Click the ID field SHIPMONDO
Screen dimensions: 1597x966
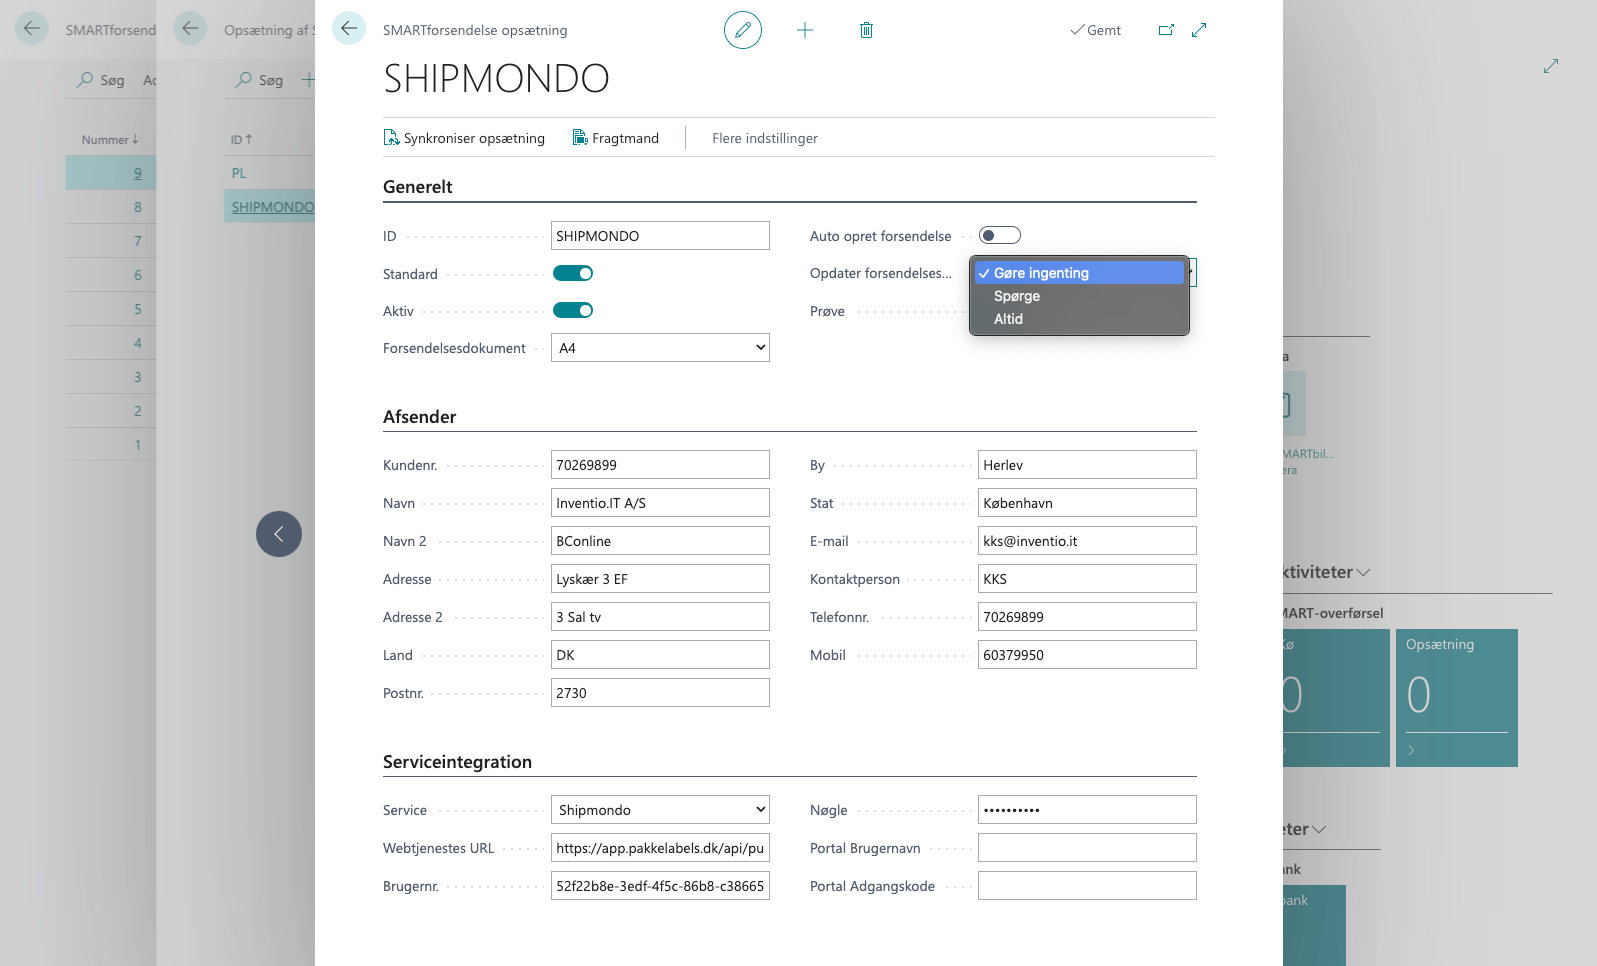pyautogui.click(x=660, y=236)
